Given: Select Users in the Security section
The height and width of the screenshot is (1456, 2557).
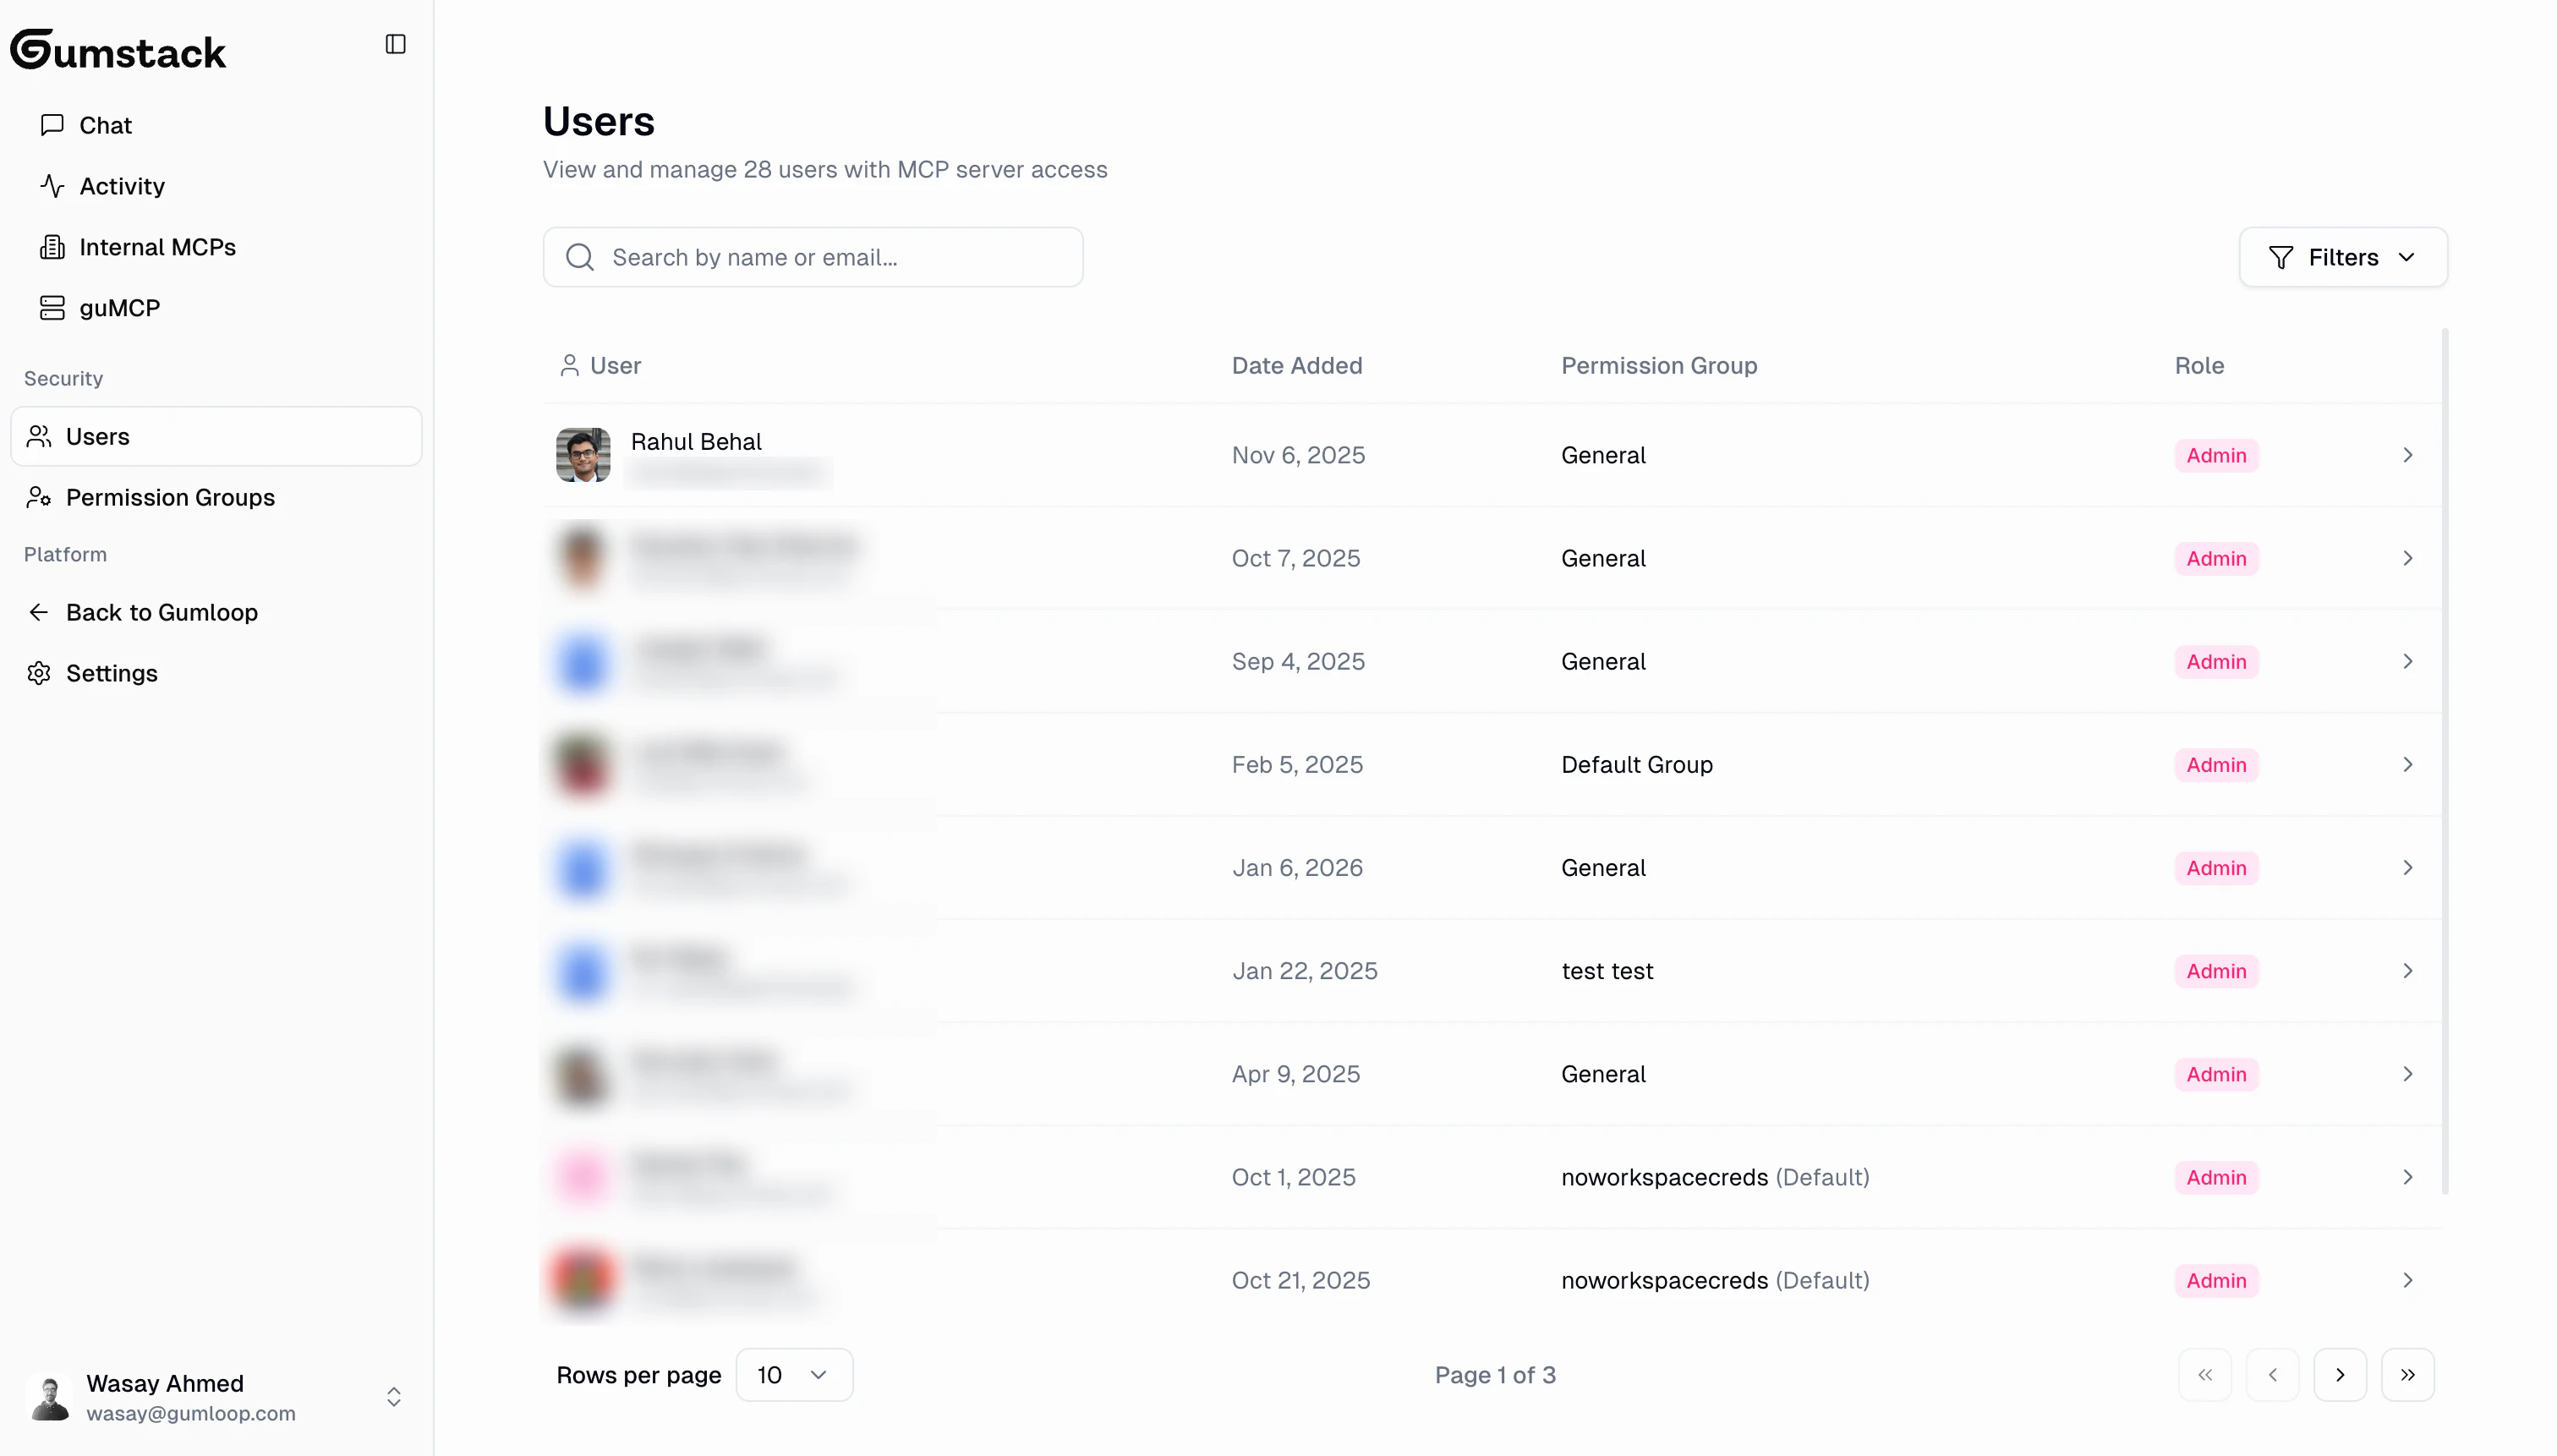Looking at the screenshot, I should click(98, 435).
